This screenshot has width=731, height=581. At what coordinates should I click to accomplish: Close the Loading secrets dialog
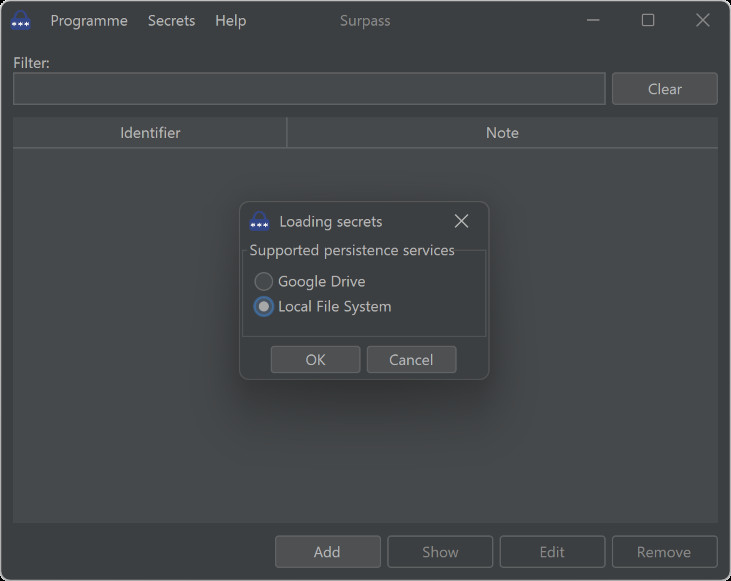pos(461,221)
